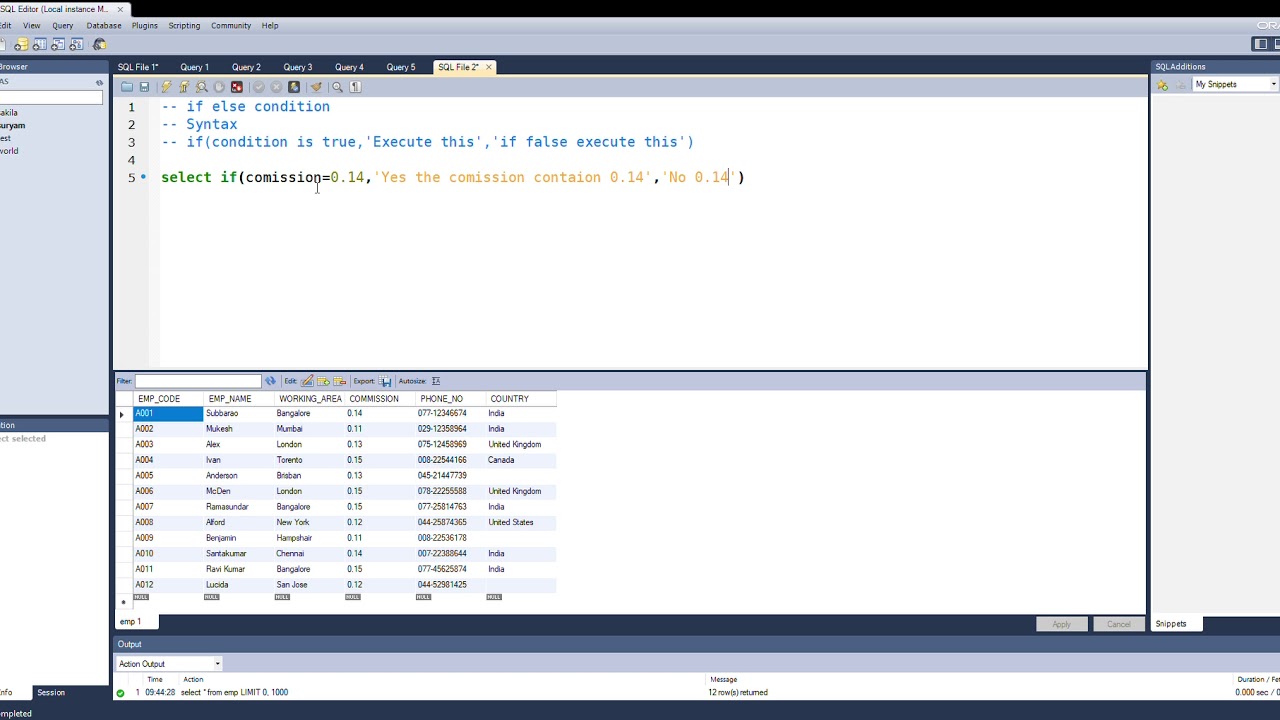
Task: Open the Plugins menu
Action: click(x=144, y=25)
